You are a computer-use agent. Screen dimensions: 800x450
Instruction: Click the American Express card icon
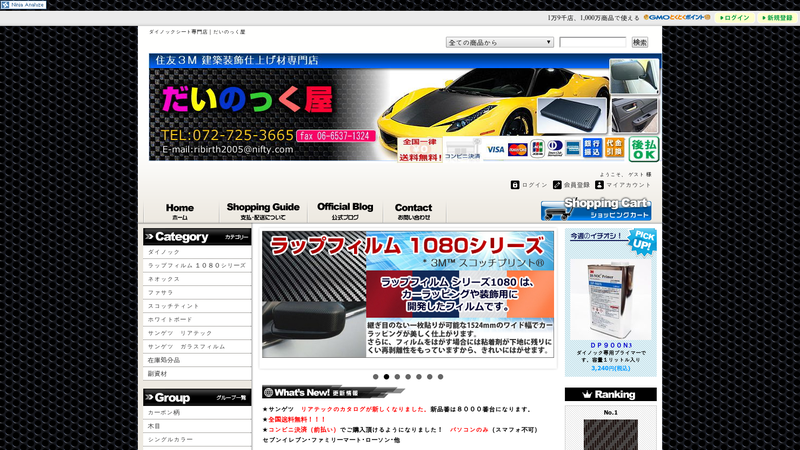[572, 148]
